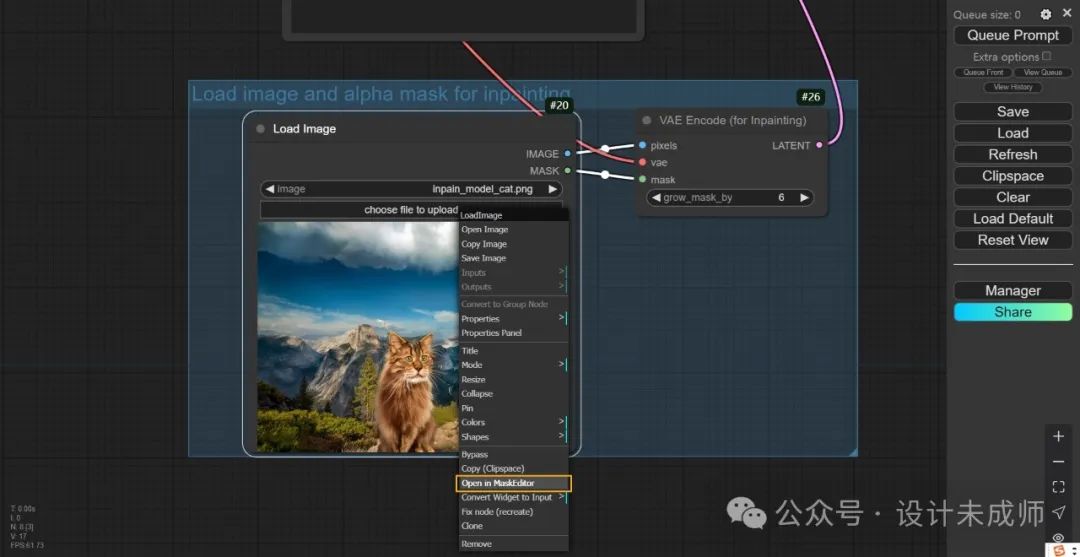Click the Share button
The width and height of the screenshot is (1080, 557).
(x=1012, y=312)
